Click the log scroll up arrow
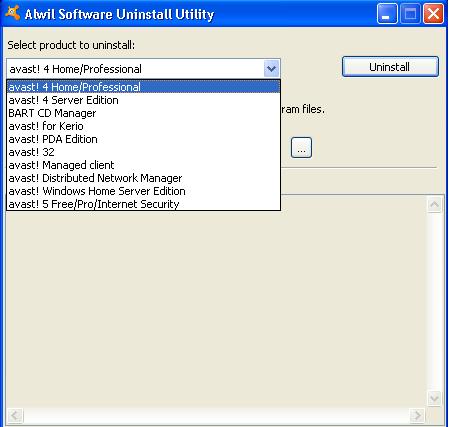 tap(434, 204)
